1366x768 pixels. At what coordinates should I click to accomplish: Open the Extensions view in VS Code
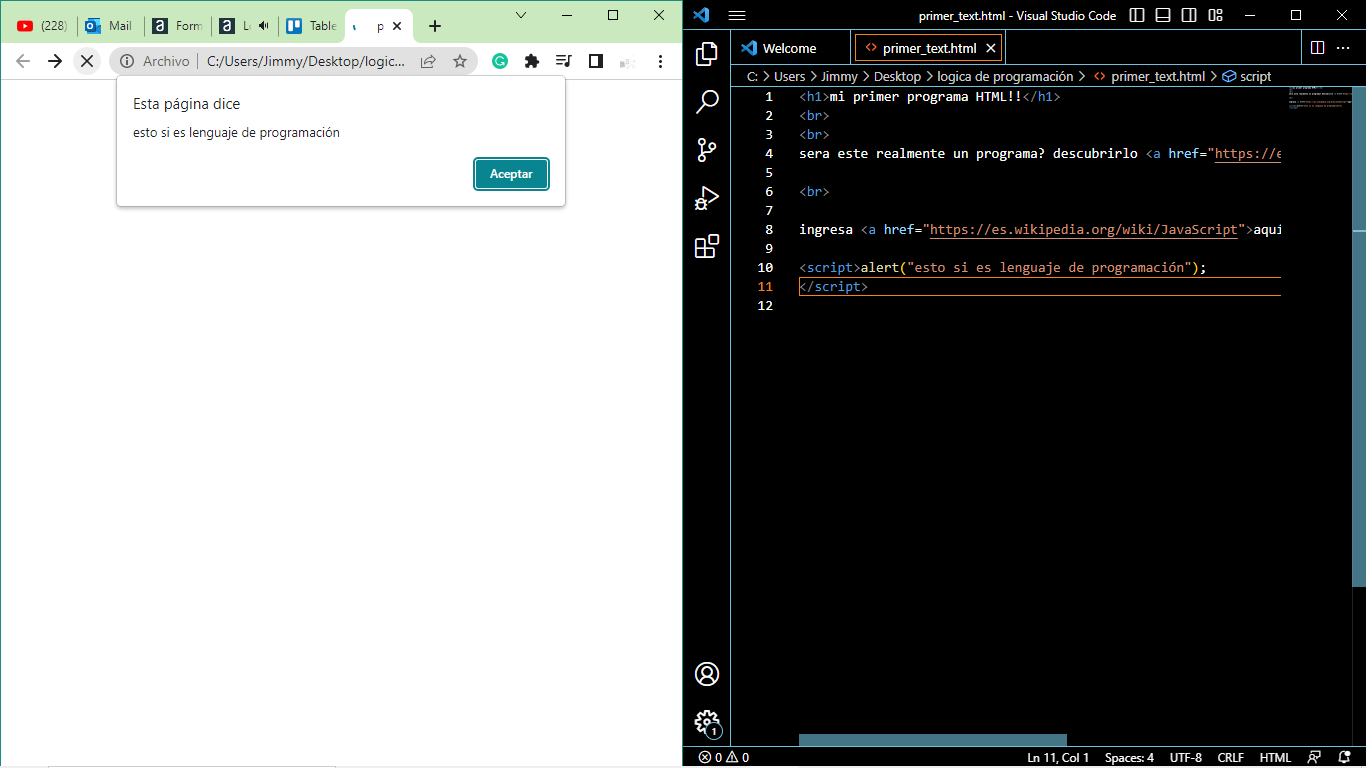(707, 246)
